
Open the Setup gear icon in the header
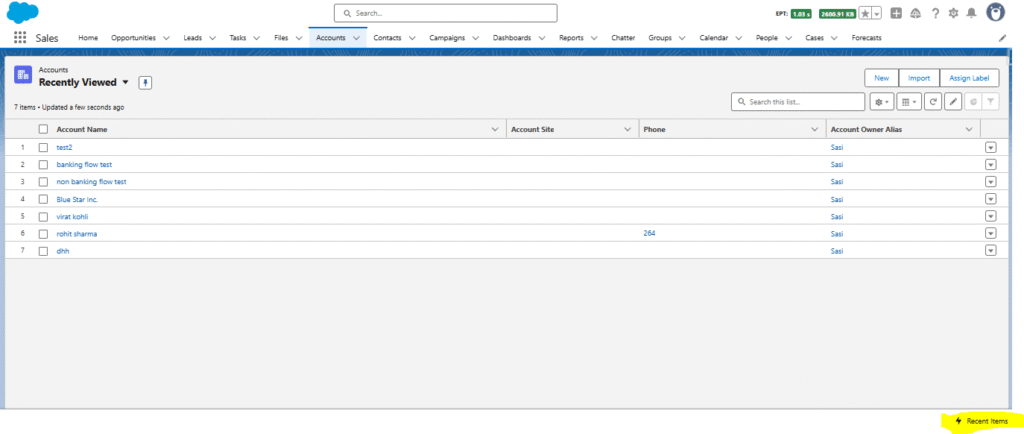953,13
